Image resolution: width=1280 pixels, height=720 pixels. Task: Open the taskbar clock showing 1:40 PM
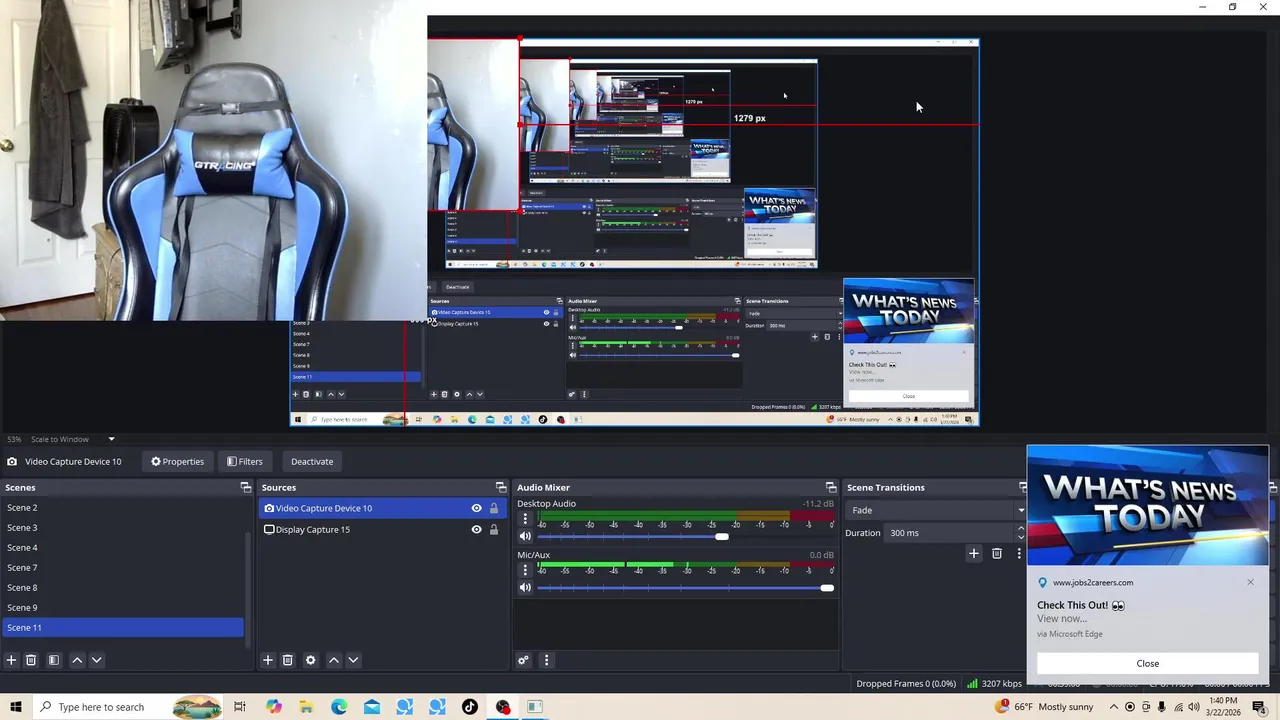pos(1223,707)
